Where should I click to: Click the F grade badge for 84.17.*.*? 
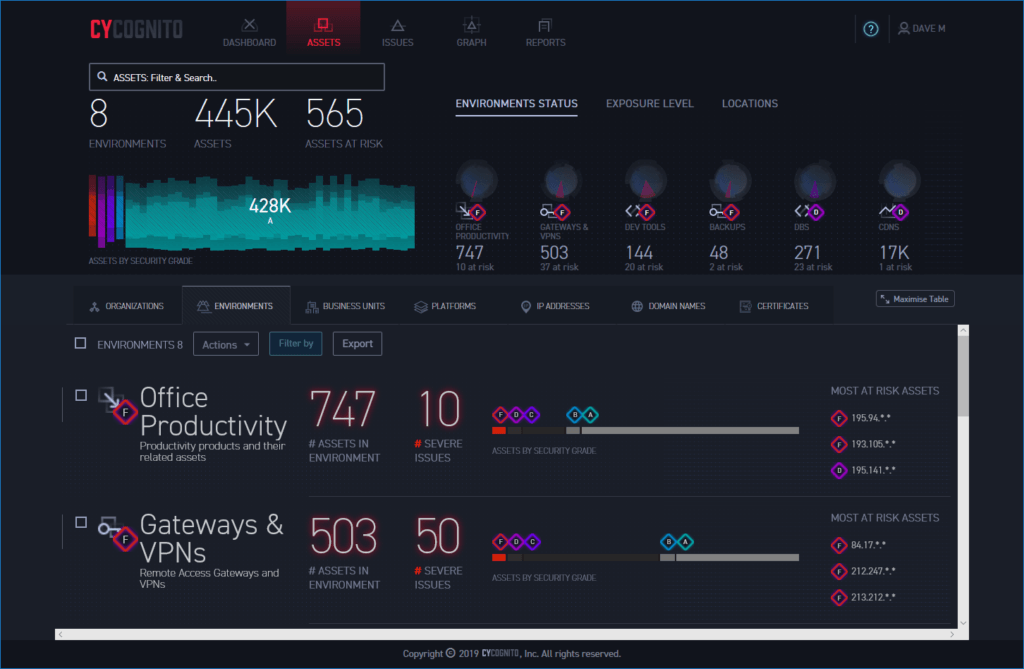[x=839, y=545]
